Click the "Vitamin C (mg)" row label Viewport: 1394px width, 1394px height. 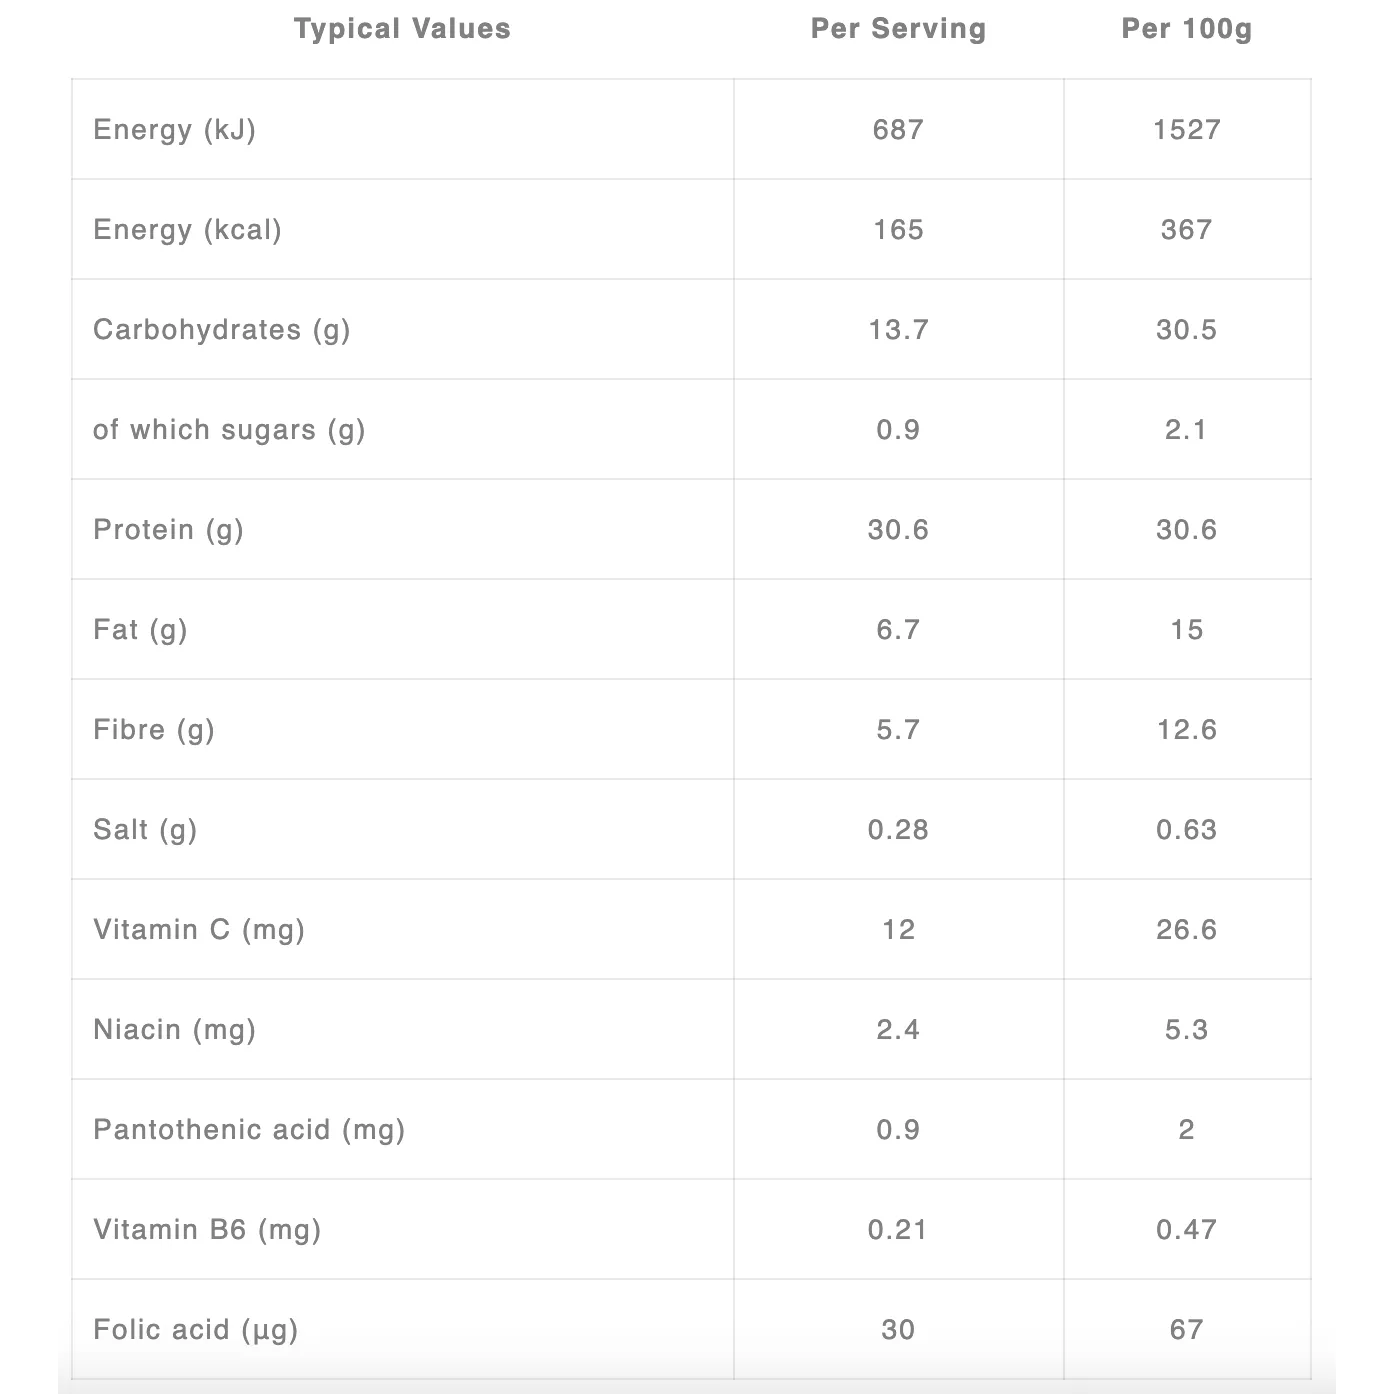click(x=199, y=930)
